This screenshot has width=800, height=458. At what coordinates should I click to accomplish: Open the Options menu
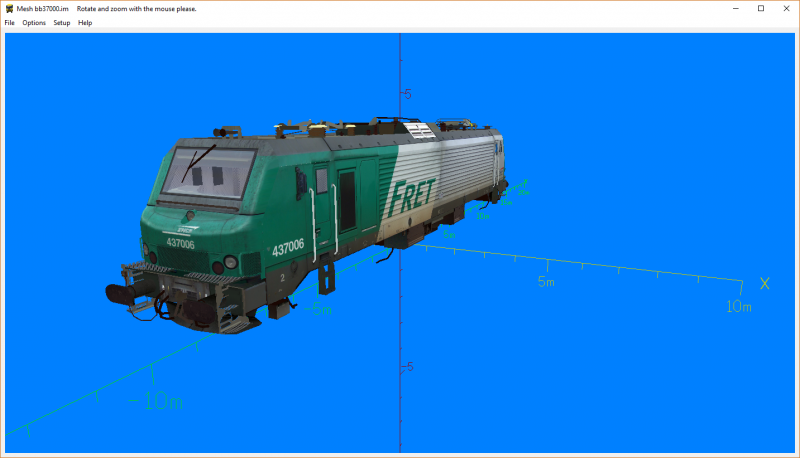34,22
